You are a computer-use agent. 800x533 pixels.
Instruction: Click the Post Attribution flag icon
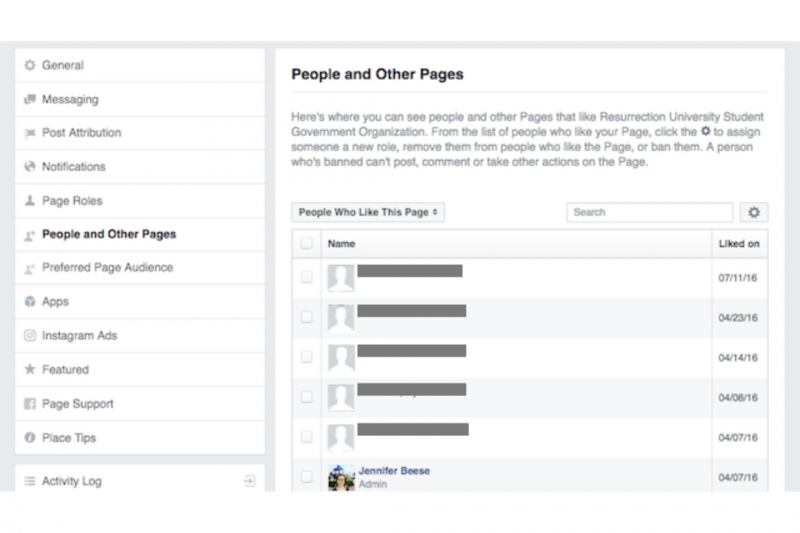(x=30, y=133)
